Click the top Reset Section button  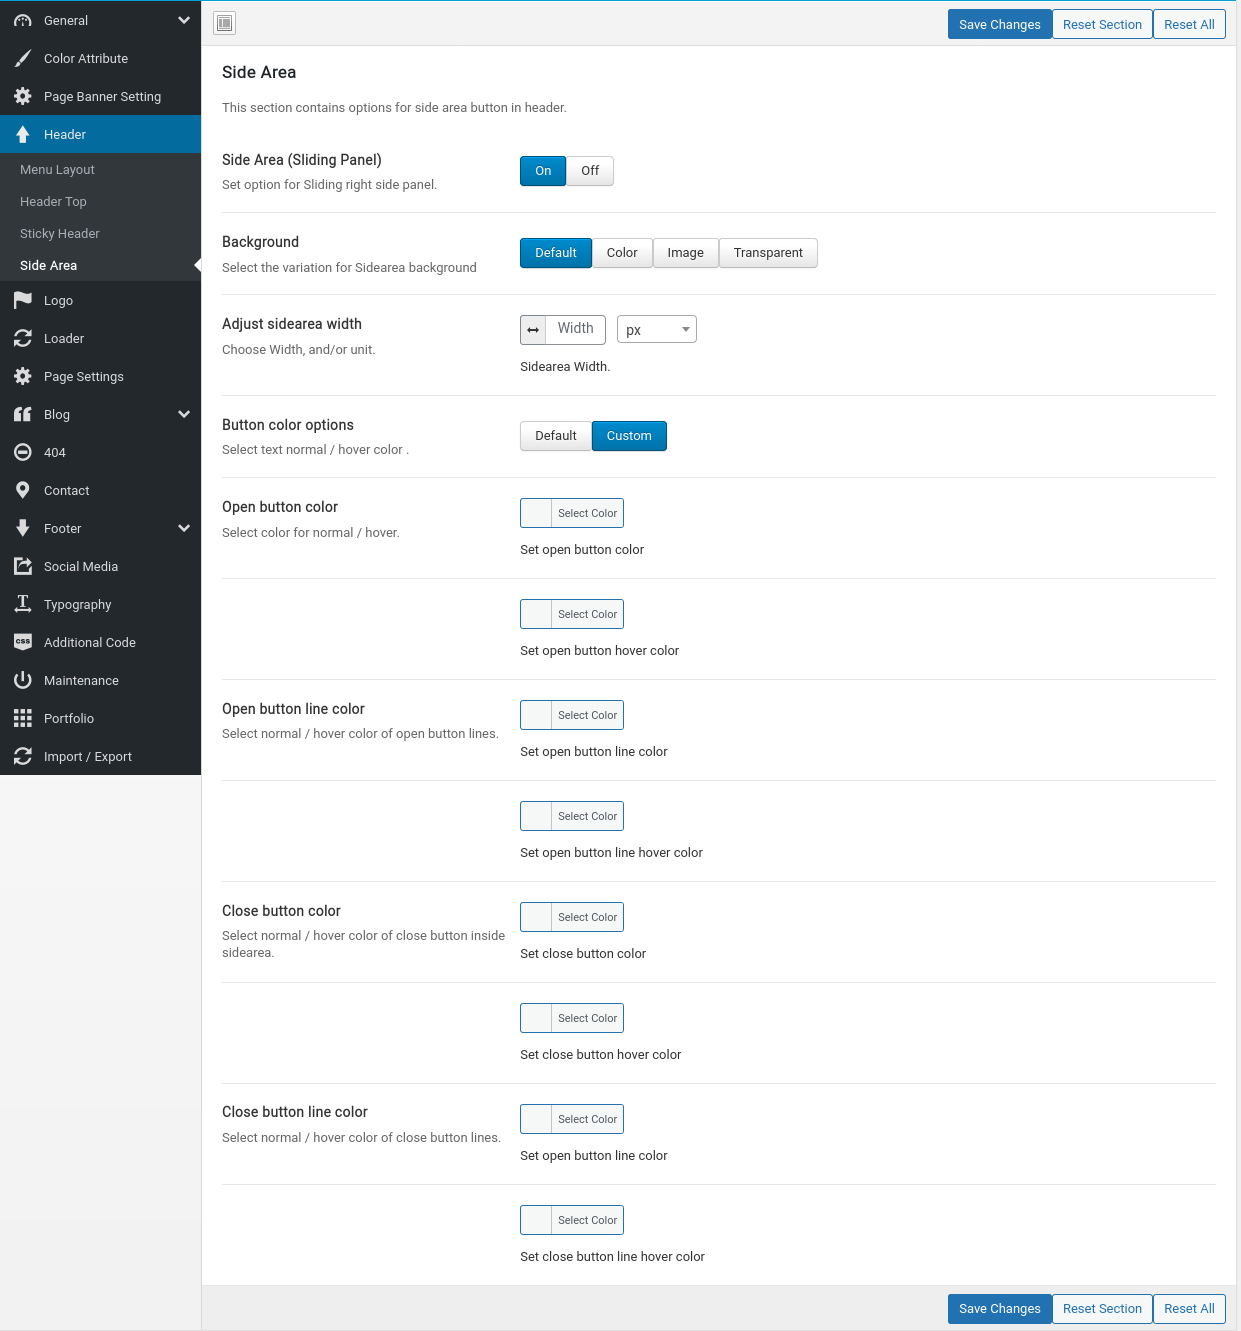pos(1102,25)
